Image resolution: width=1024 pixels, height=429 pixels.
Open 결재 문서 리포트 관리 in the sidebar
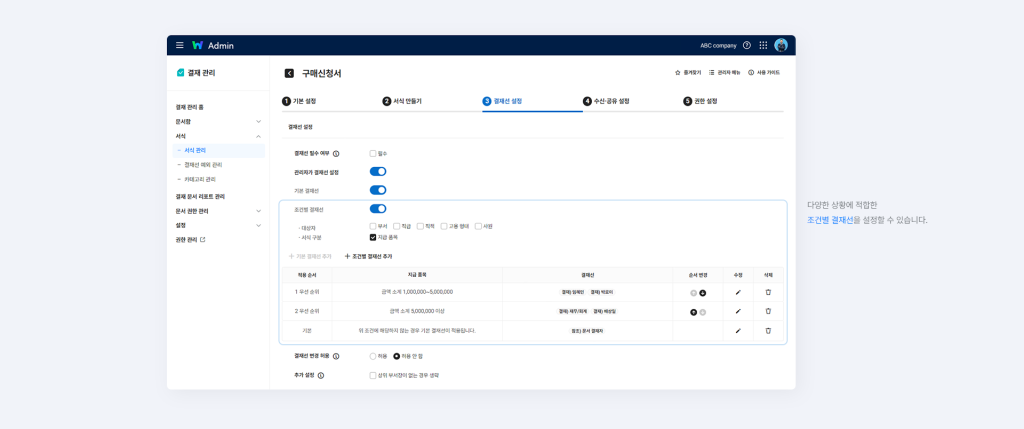(x=200, y=197)
